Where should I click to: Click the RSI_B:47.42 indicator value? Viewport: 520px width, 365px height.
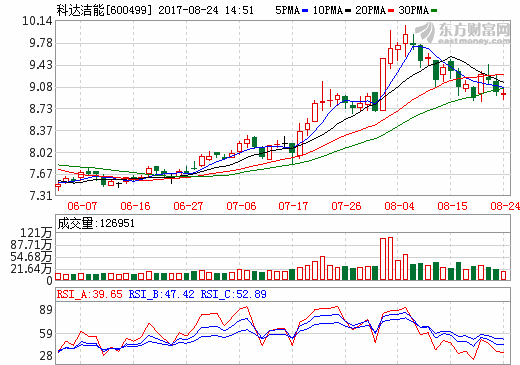162,294
